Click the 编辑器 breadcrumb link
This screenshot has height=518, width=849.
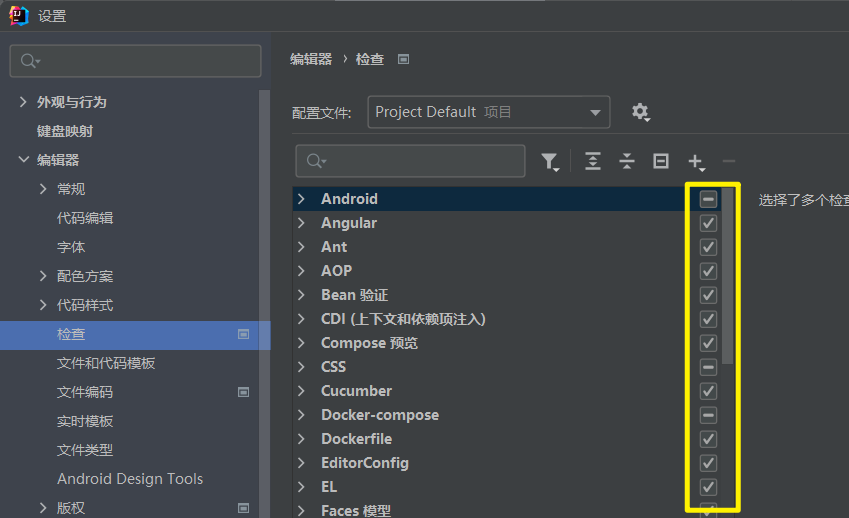(x=310, y=59)
